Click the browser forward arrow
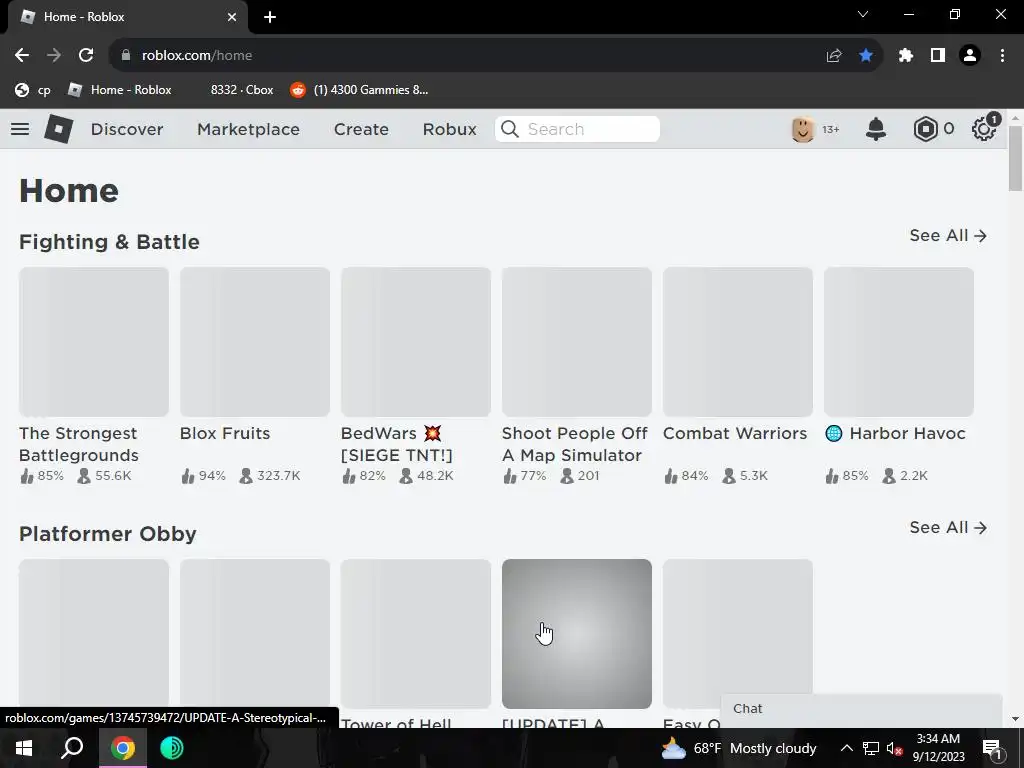The height and width of the screenshot is (768, 1024). point(54,56)
